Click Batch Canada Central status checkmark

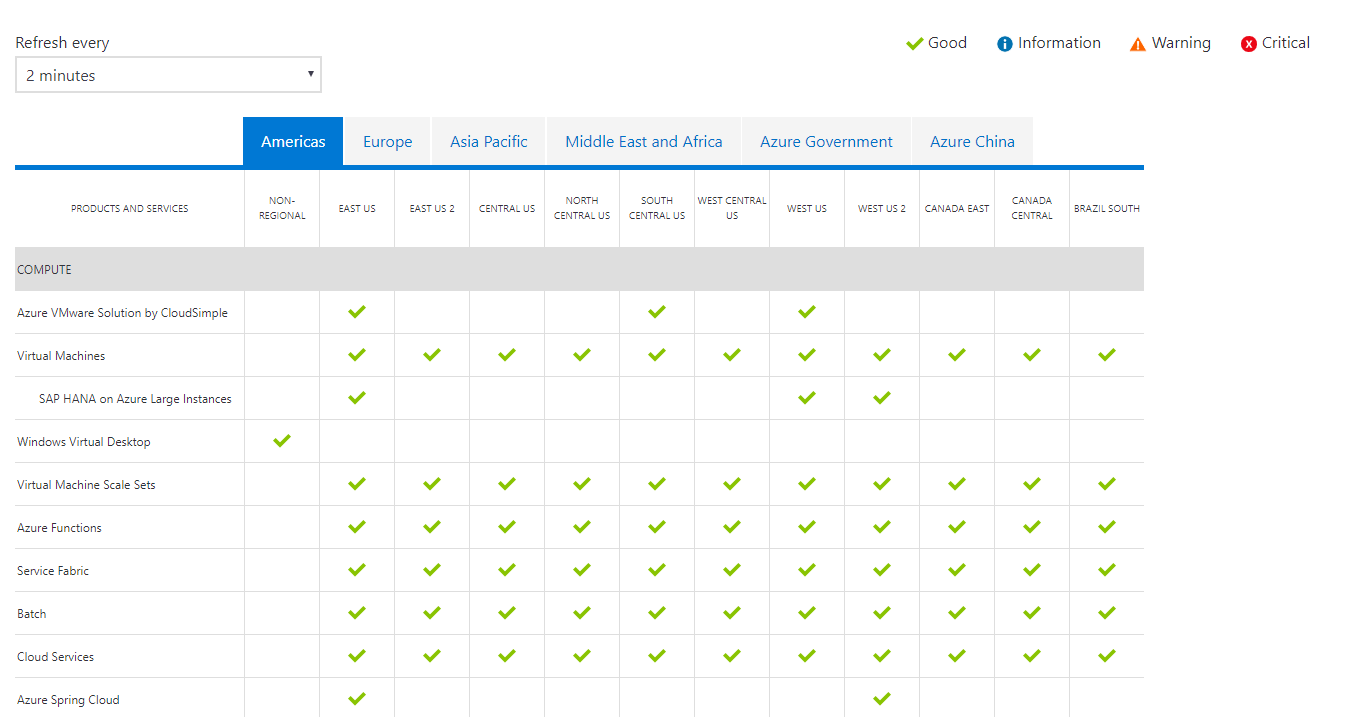pyautogui.click(x=1032, y=613)
